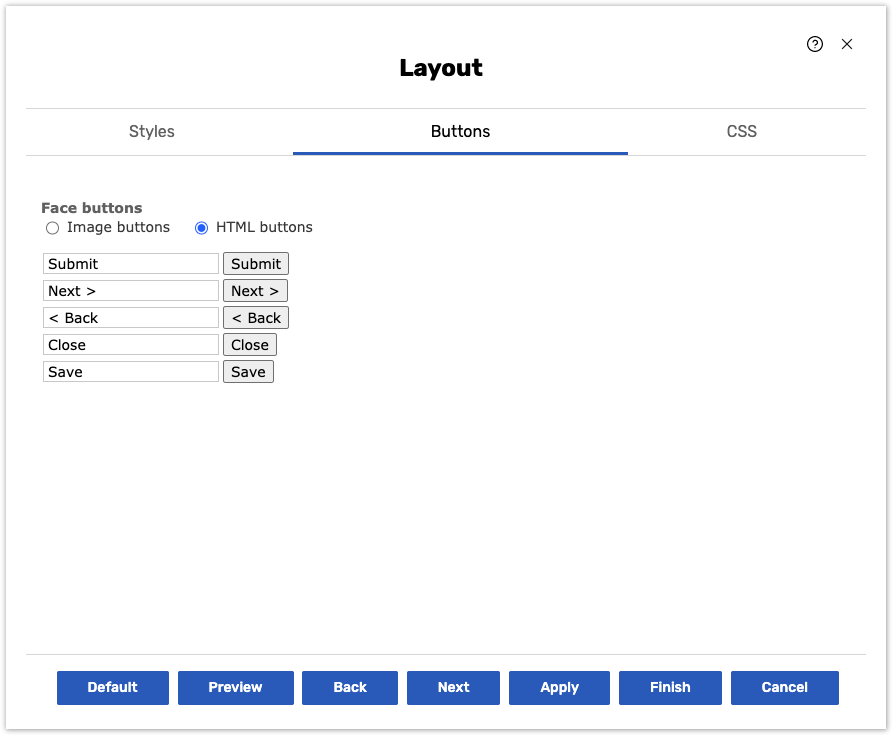Cancel the Layout dialog
The height and width of the screenshot is (735, 892).
point(784,687)
